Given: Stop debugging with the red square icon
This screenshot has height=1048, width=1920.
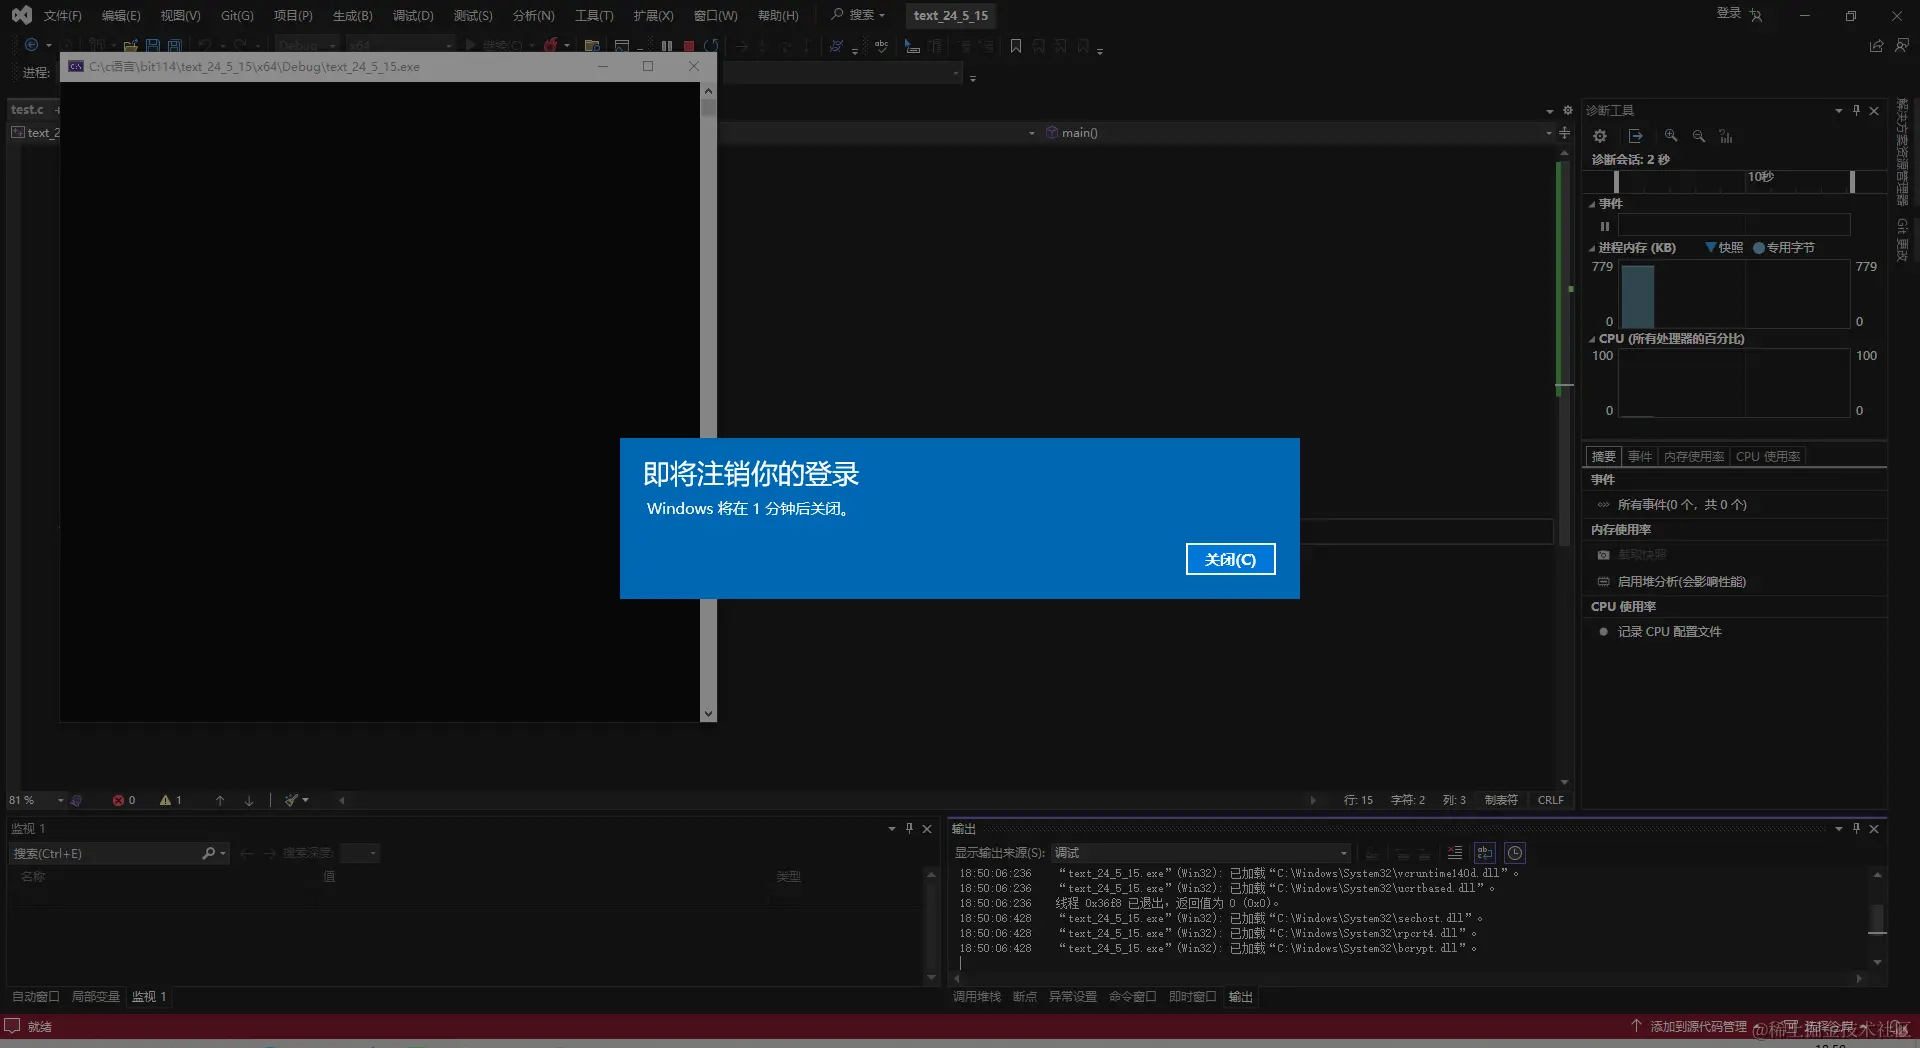Looking at the screenshot, I should 689,46.
